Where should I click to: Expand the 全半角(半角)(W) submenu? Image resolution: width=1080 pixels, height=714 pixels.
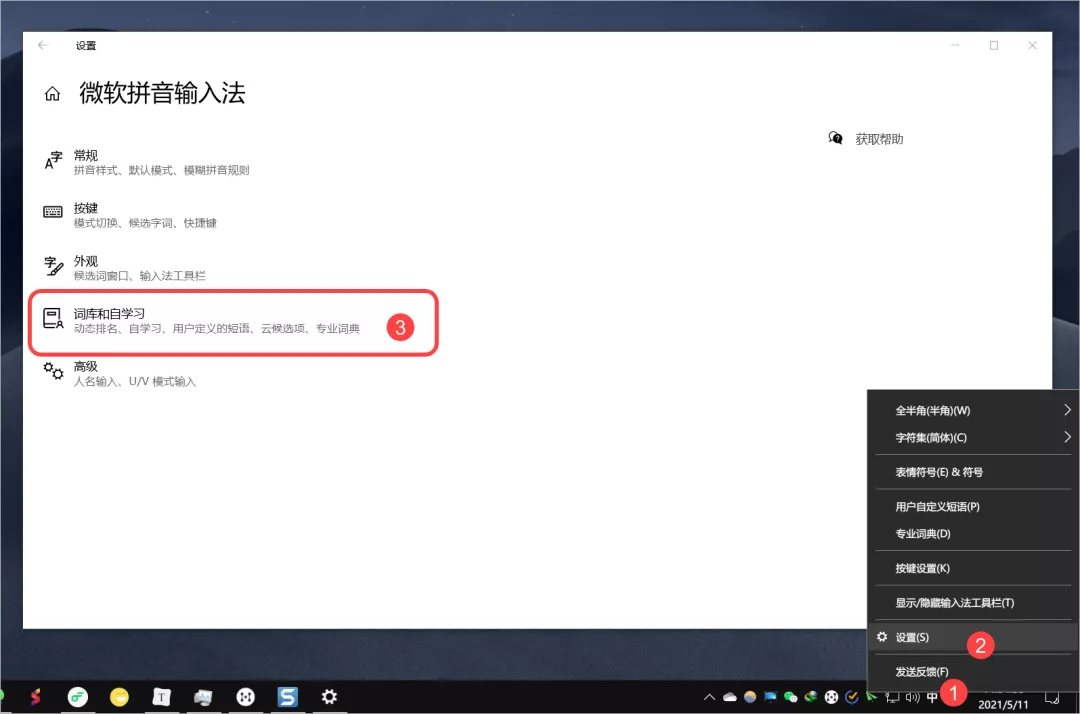(x=973, y=410)
